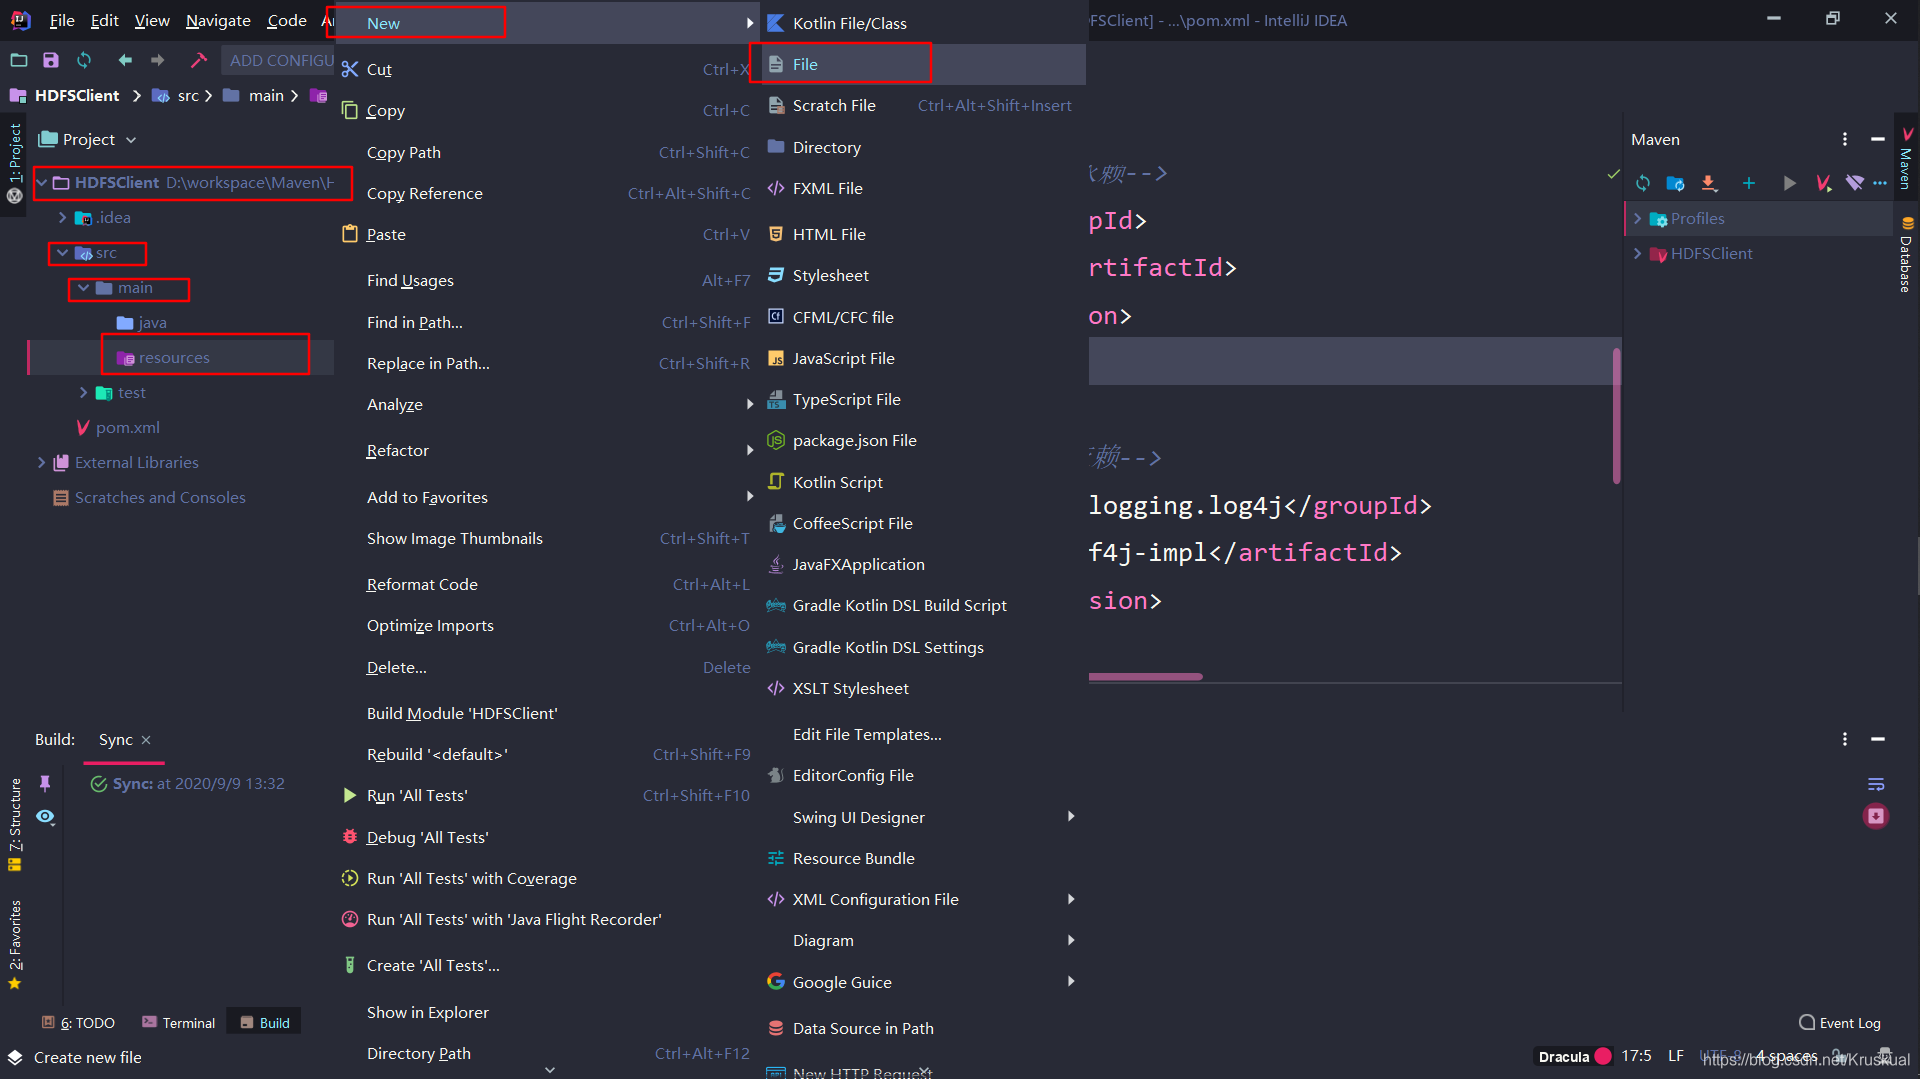Image resolution: width=1920 pixels, height=1079 pixels.
Task: Expand the .idea folder node
Action: [x=62, y=217]
